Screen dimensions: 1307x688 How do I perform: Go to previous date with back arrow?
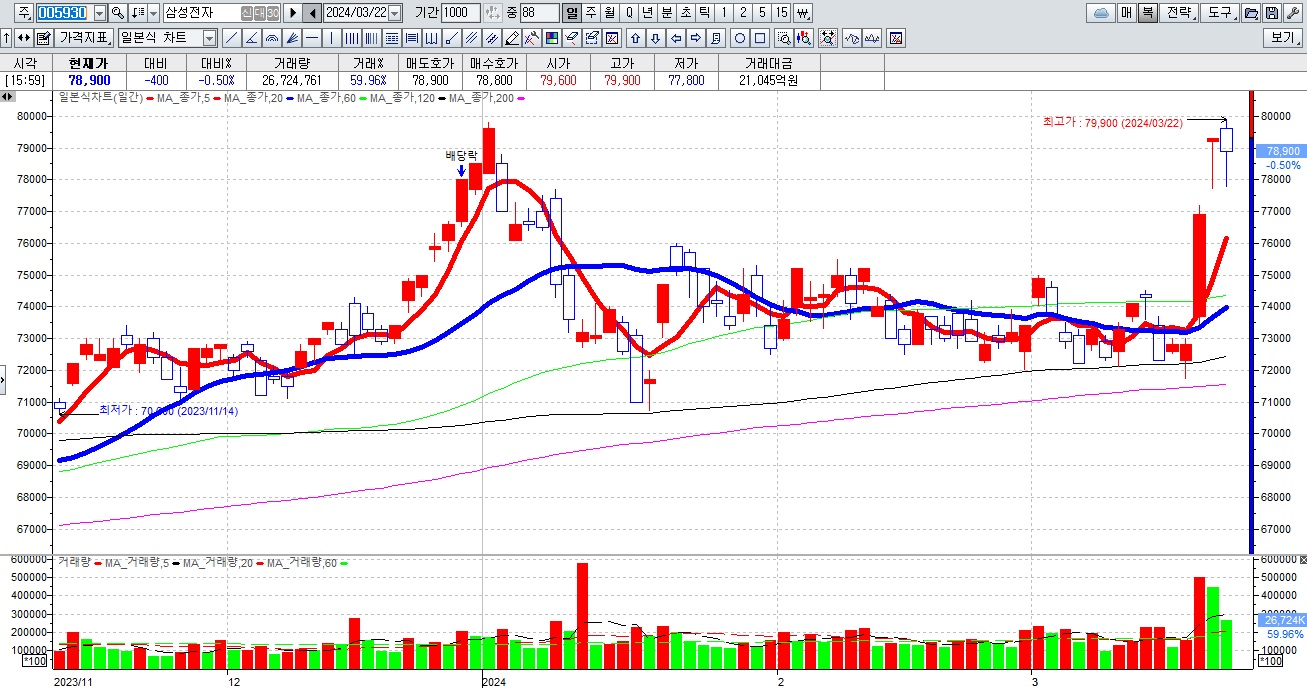coord(312,13)
